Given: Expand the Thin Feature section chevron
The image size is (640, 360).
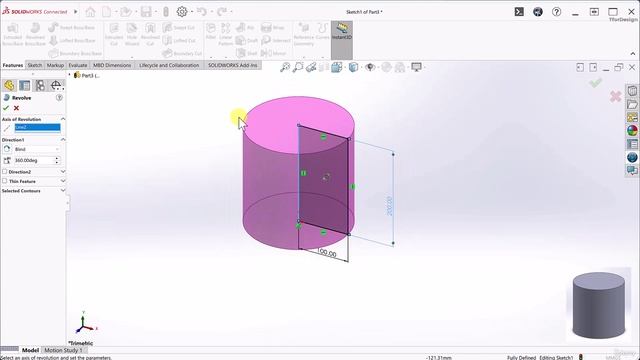Looking at the screenshot, I should coord(63,181).
